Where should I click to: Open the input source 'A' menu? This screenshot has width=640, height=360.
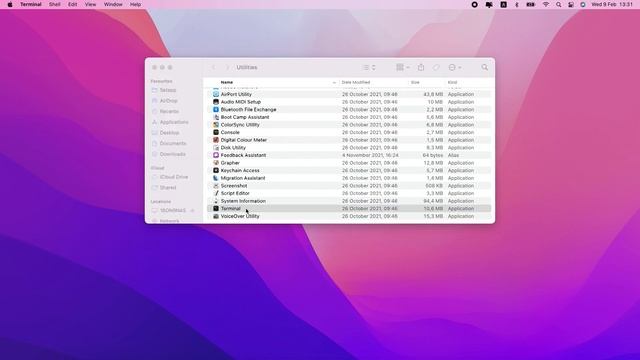tap(503, 4)
